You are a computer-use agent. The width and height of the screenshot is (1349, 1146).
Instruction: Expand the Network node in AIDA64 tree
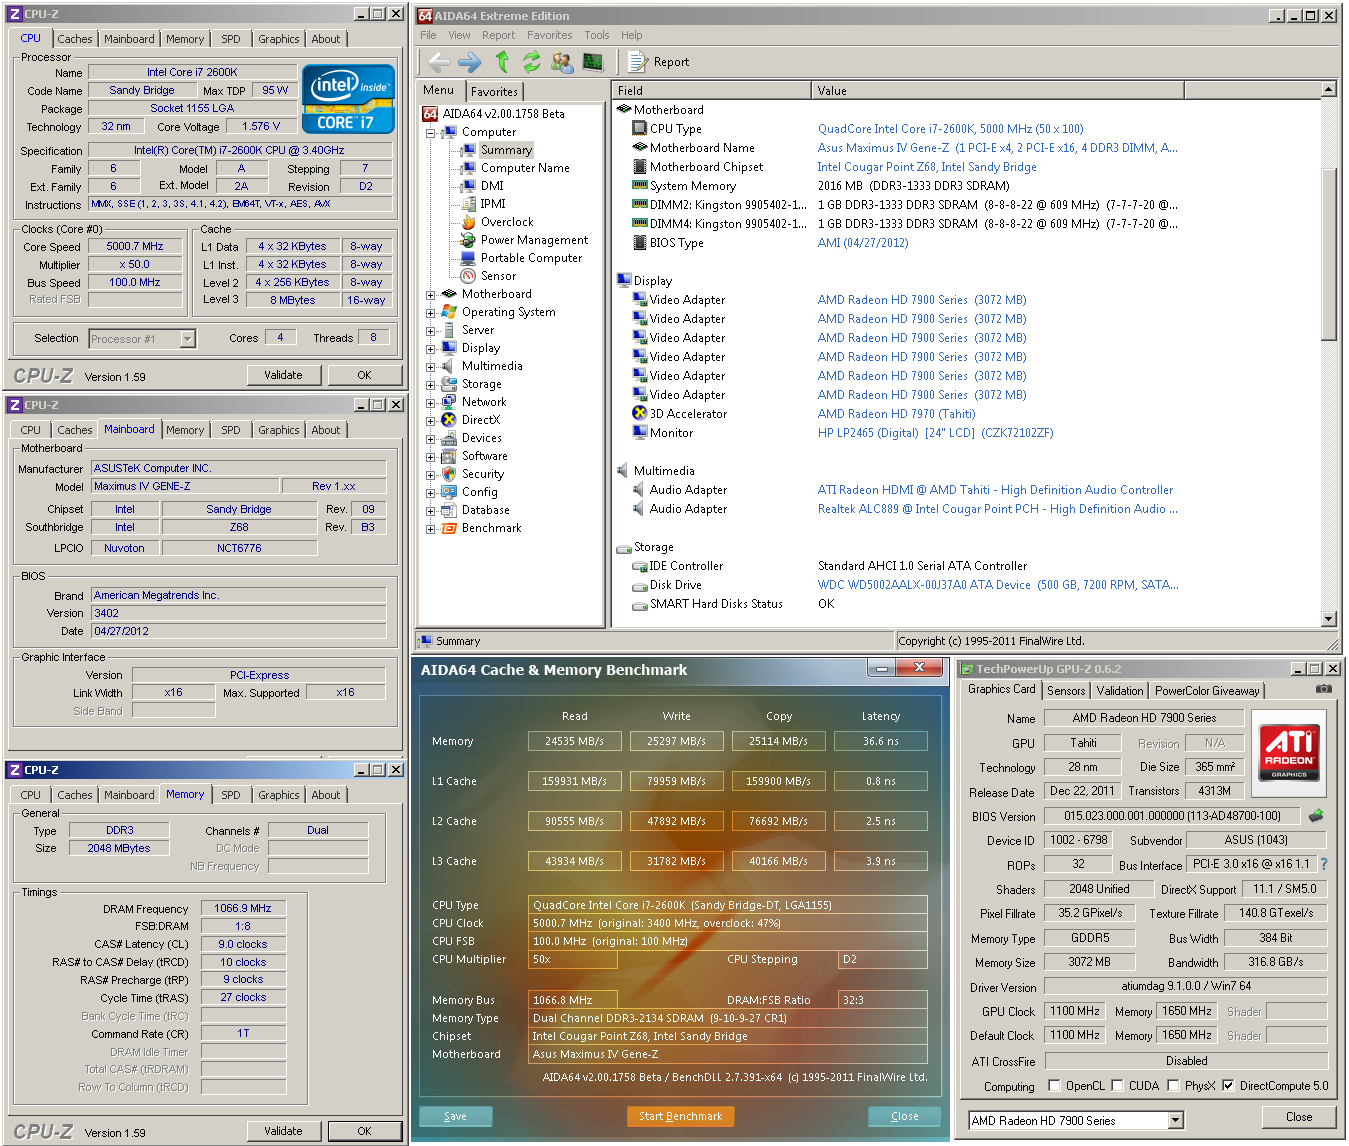(430, 402)
